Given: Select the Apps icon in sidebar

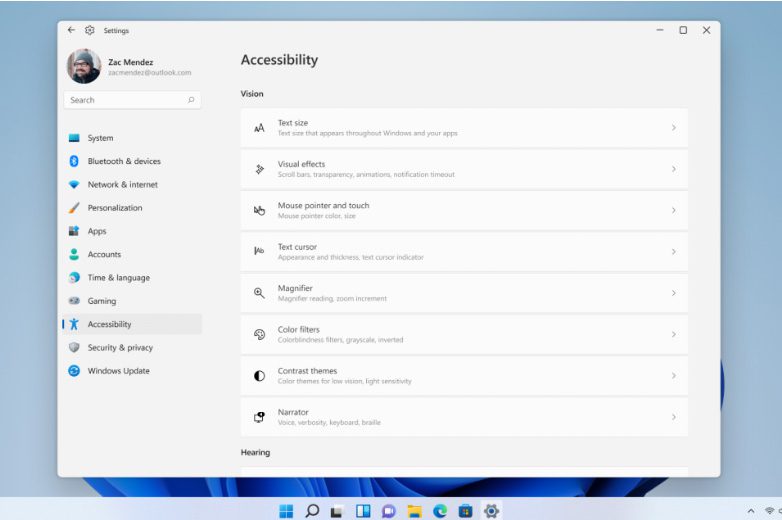Looking at the screenshot, I should (x=74, y=231).
